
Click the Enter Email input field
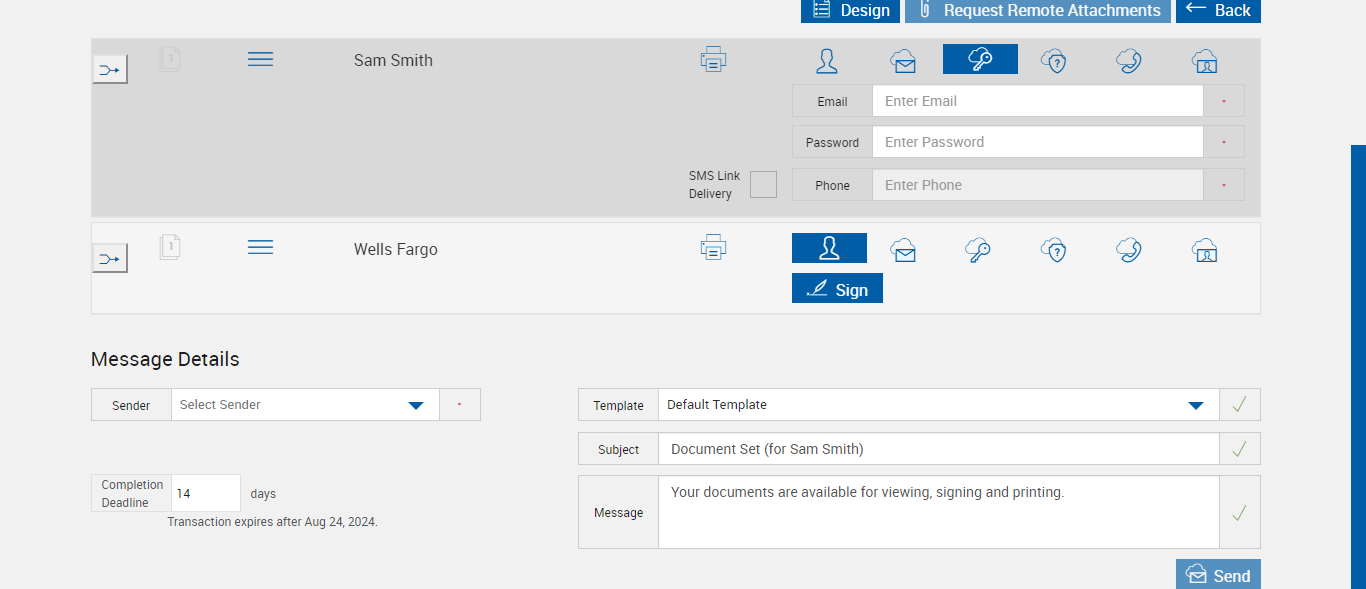1037,101
